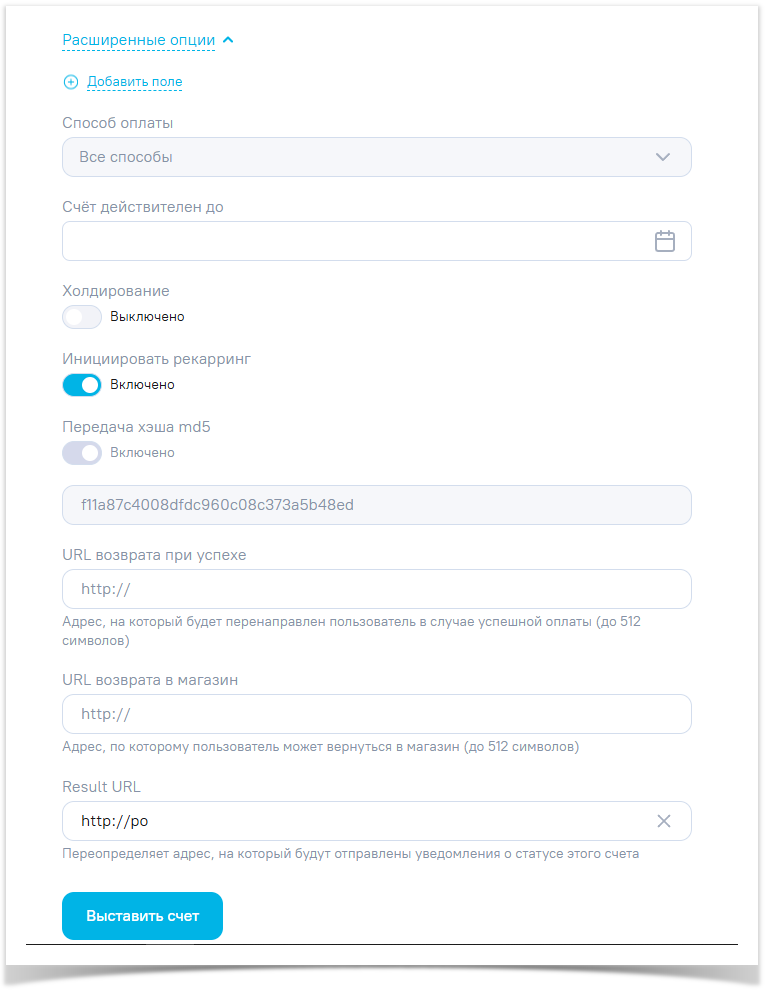Open the calendar date picker icon
The width and height of the screenshot is (772, 994).
point(665,241)
